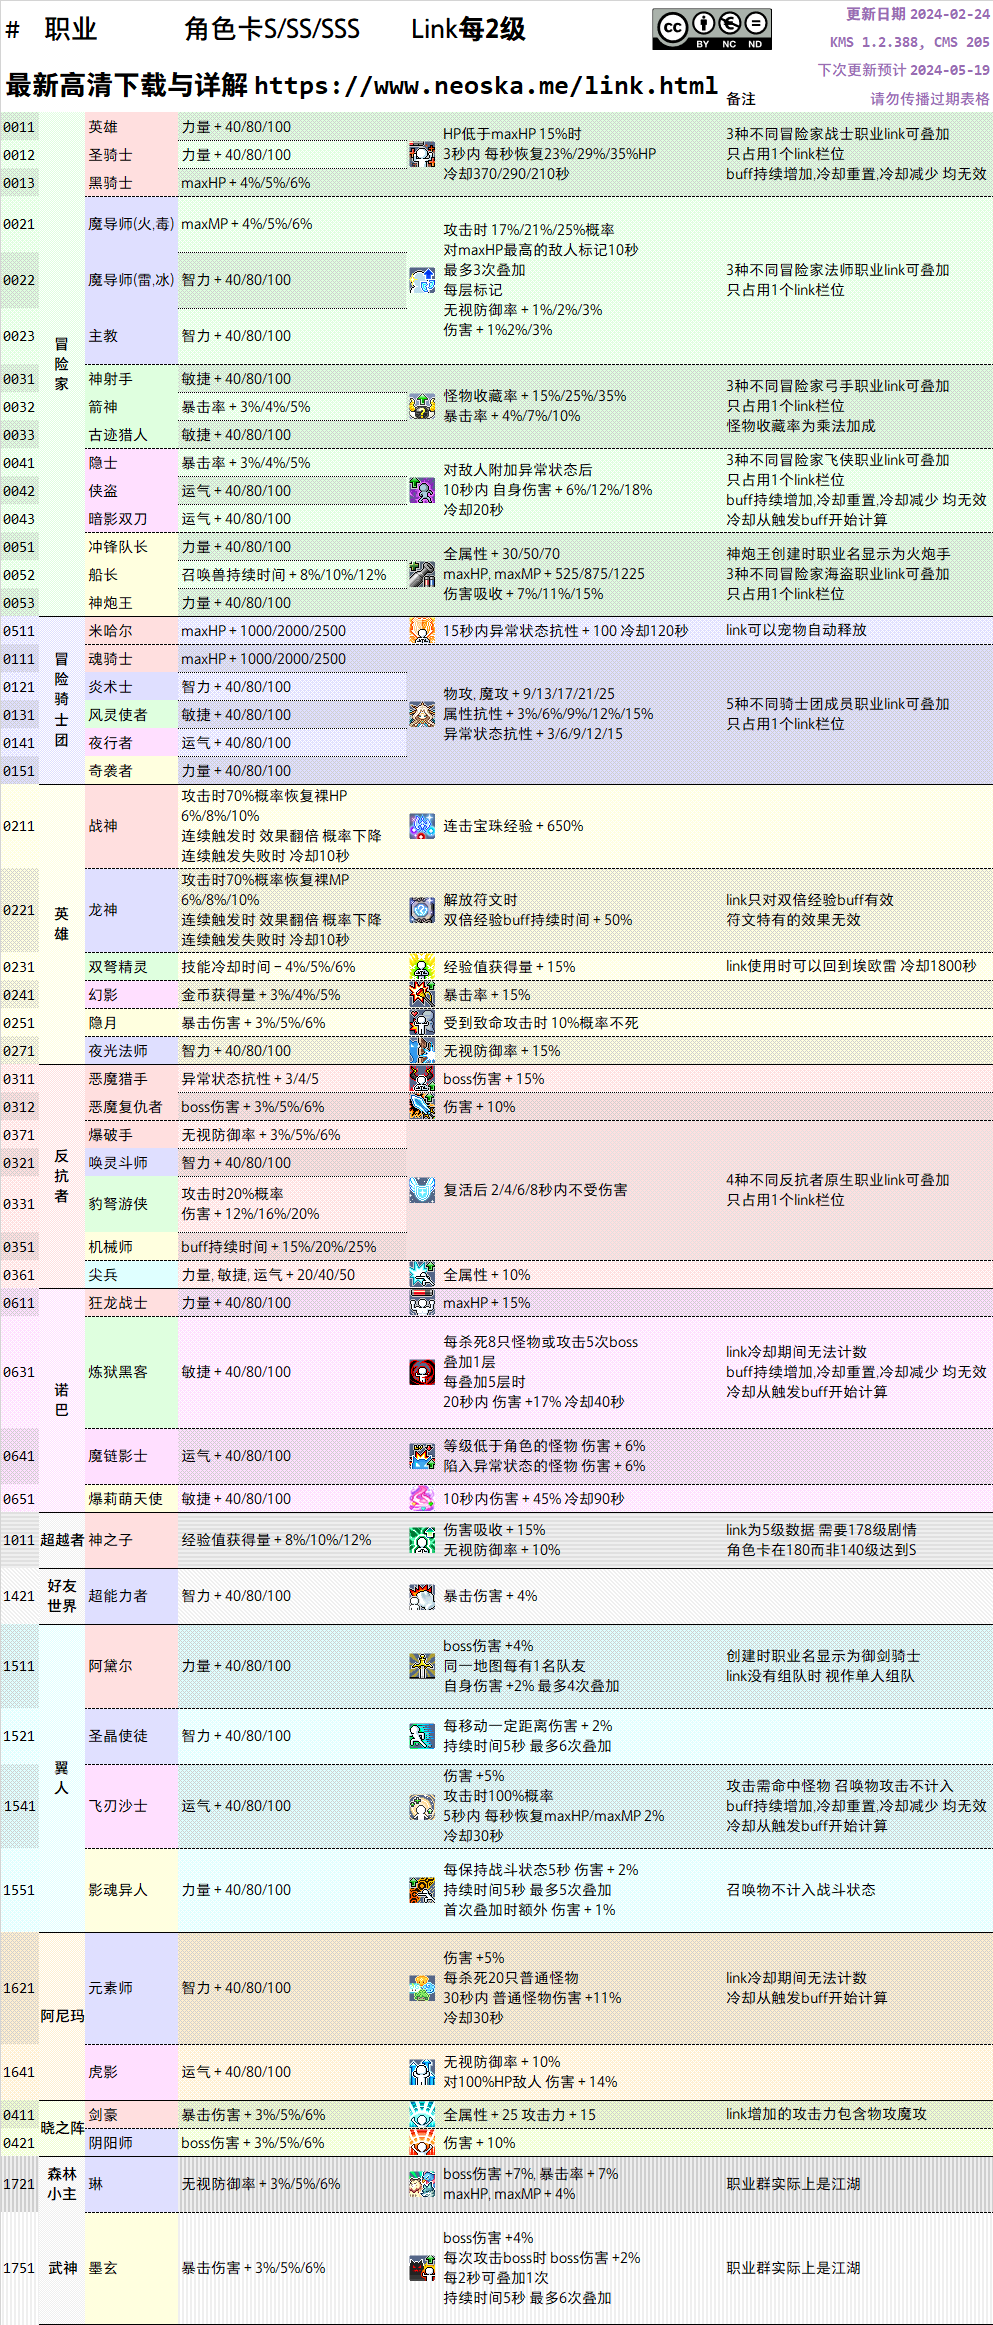Select the adventurer mage link icon (攻击时17%/21%/25%概率)
The width and height of the screenshot is (993, 2325).
coord(422,280)
